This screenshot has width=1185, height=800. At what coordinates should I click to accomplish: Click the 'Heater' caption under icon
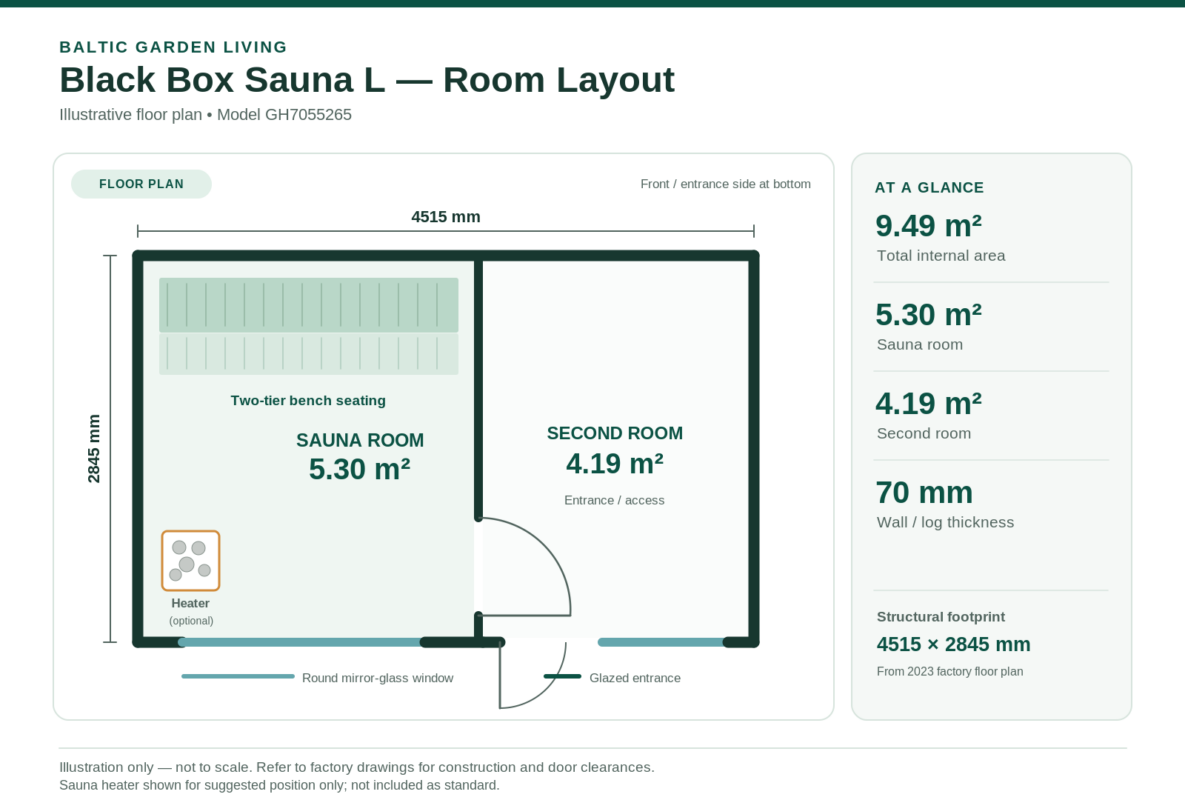(190, 604)
